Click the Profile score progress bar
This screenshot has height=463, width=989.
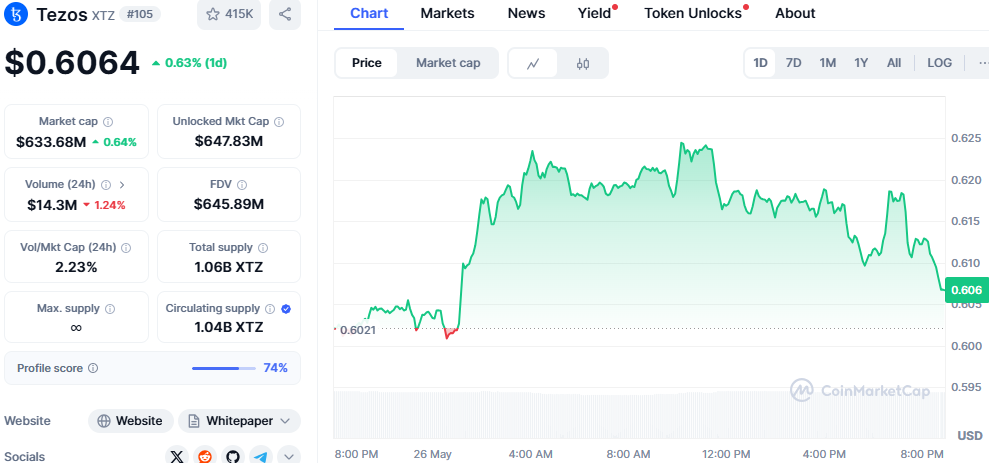(x=224, y=368)
